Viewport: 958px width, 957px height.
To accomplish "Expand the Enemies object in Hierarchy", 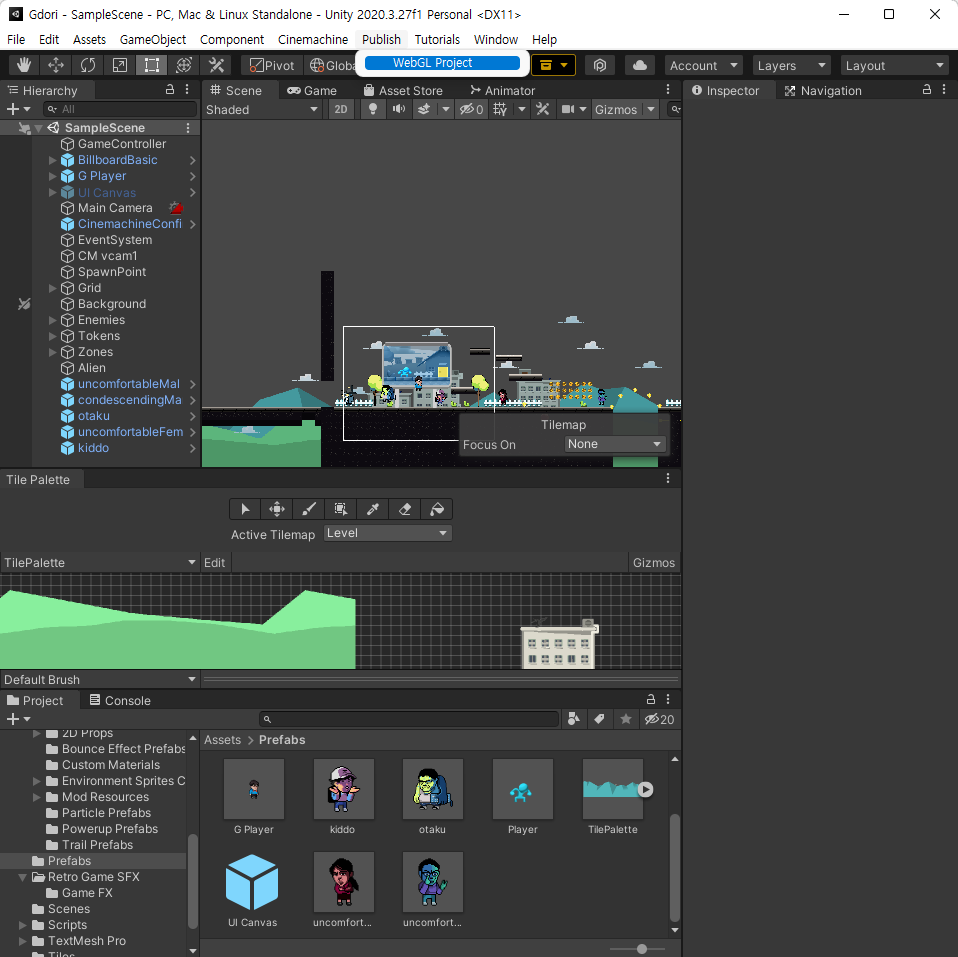I will (x=53, y=320).
